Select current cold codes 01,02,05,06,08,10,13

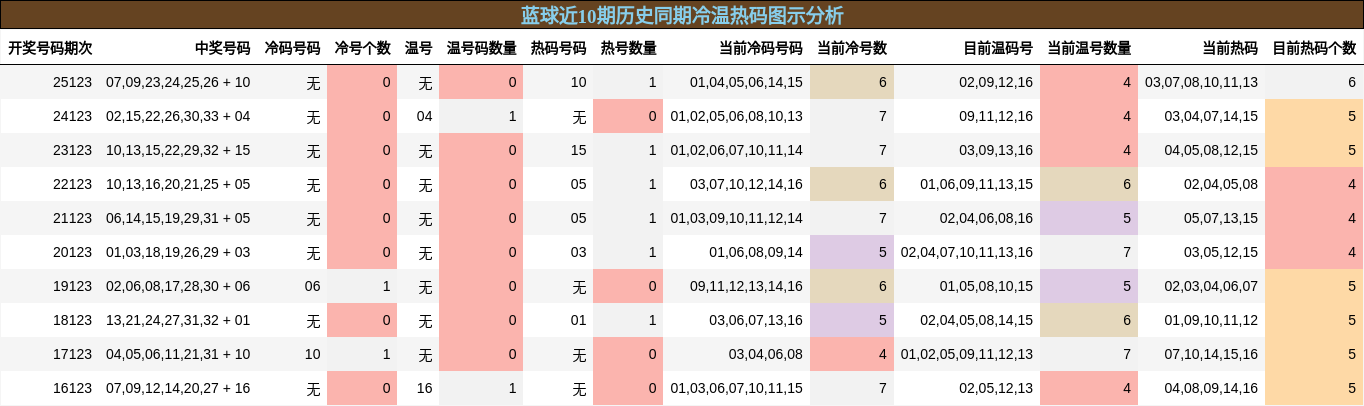coord(737,116)
